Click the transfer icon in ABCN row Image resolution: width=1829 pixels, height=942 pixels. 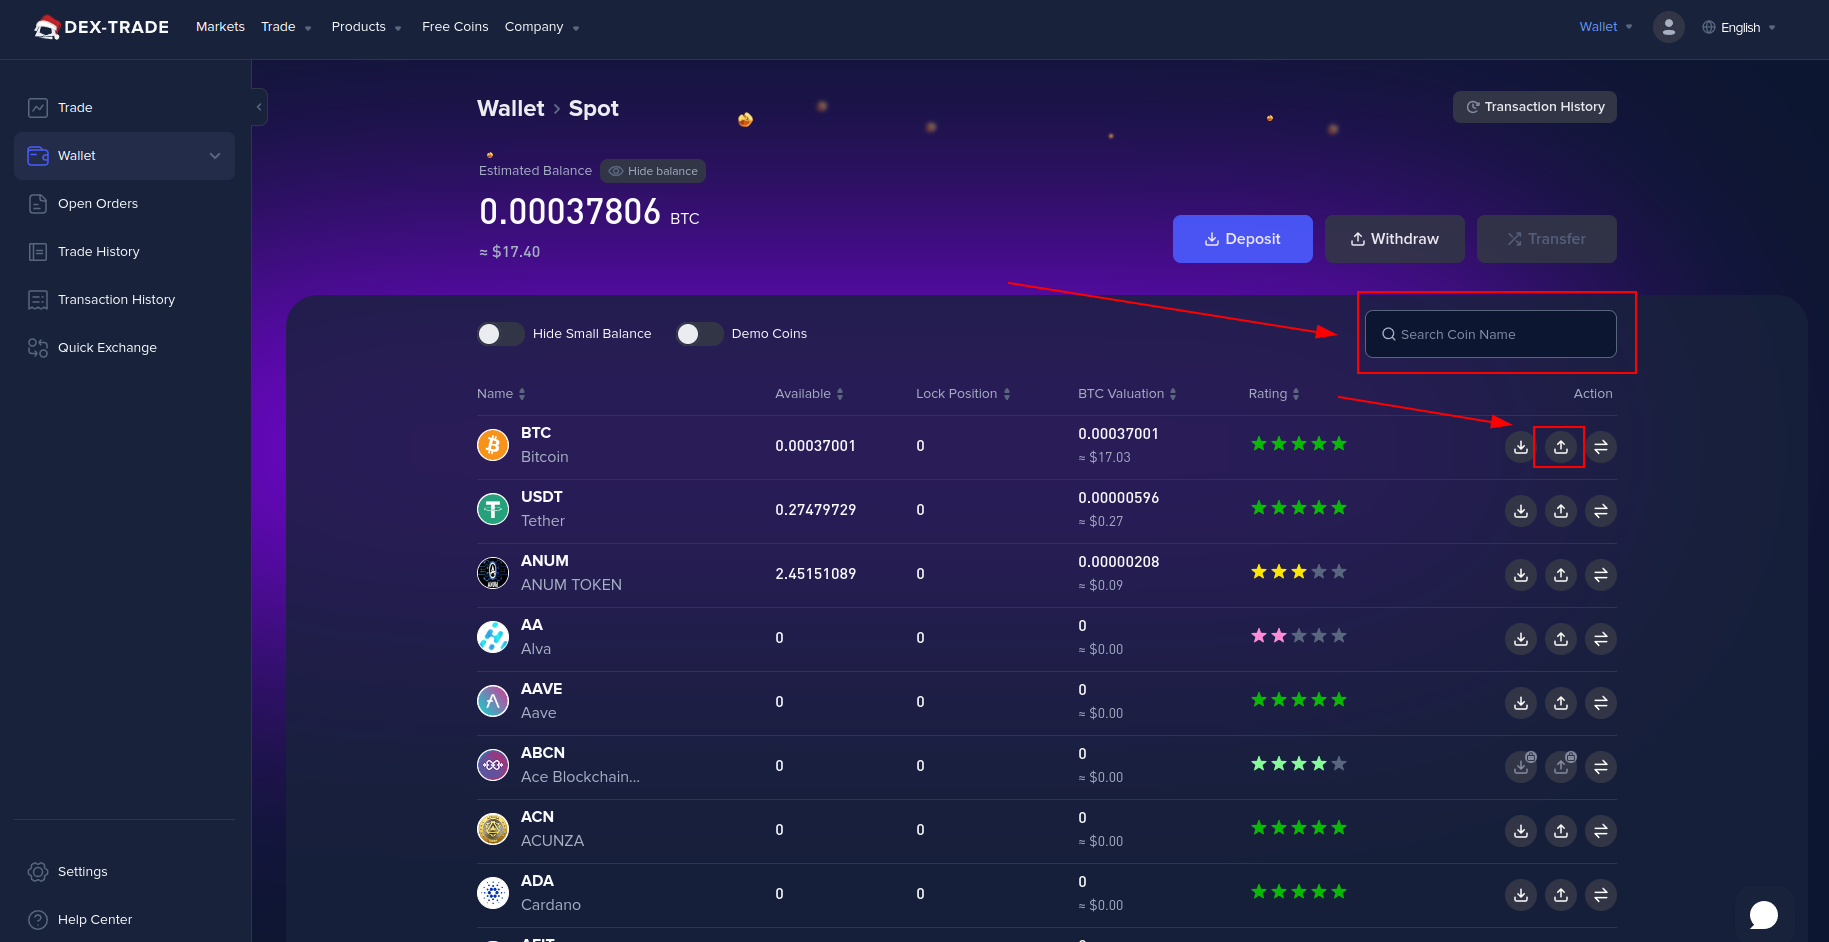(1601, 767)
